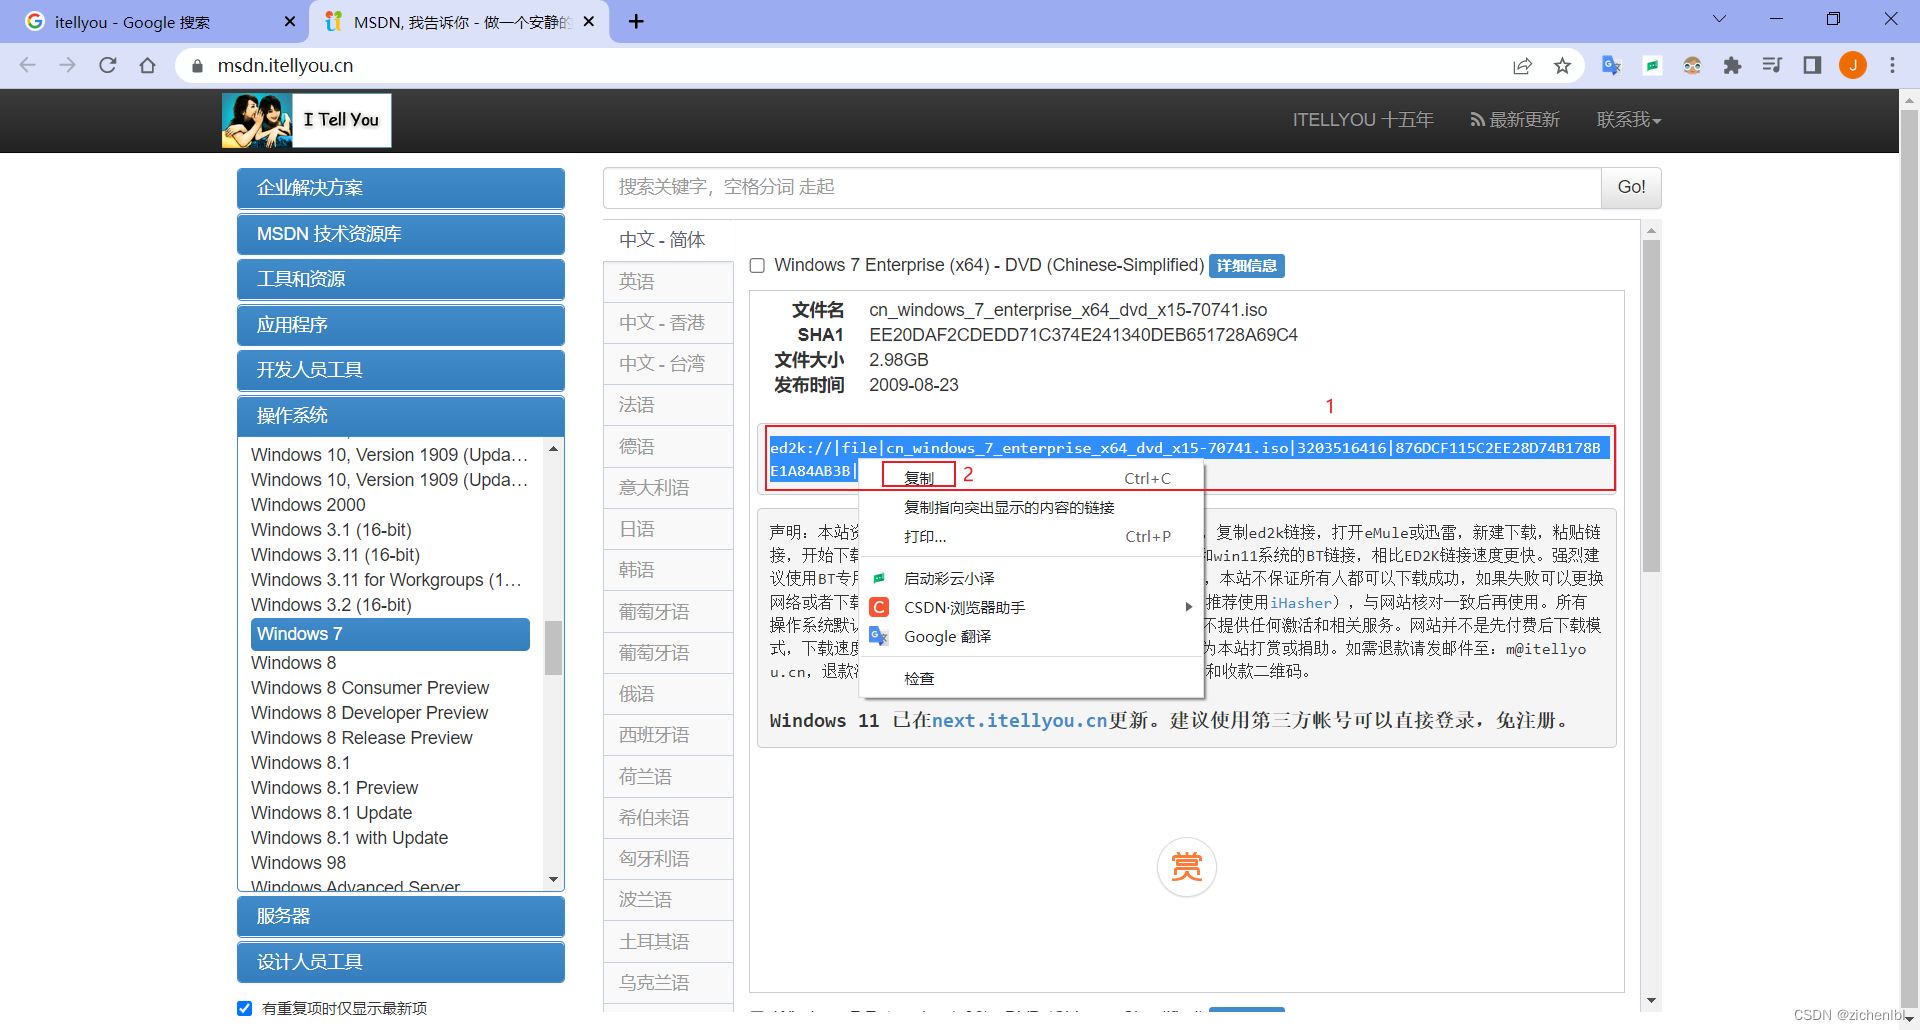1920x1030 pixels.
Task: Choose Google 翻译 in context menu
Action: [1031, 636]
